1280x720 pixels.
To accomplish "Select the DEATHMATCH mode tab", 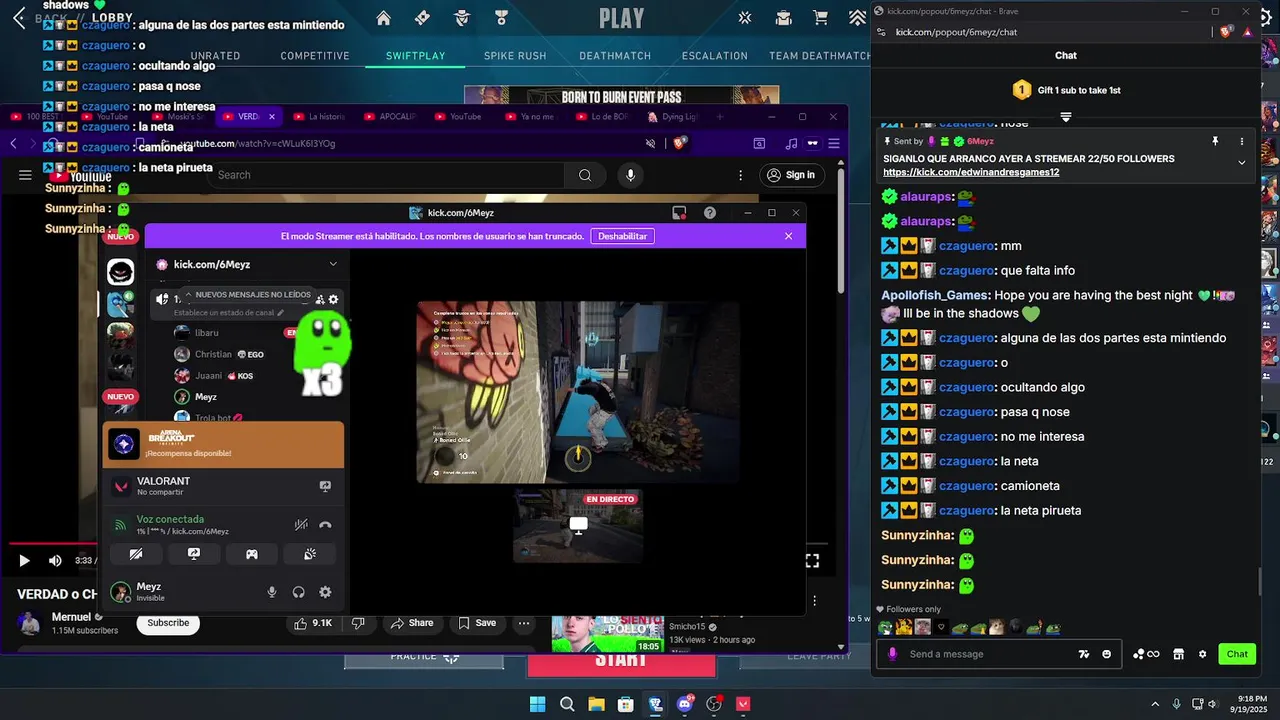I will [x=615, y=56].
